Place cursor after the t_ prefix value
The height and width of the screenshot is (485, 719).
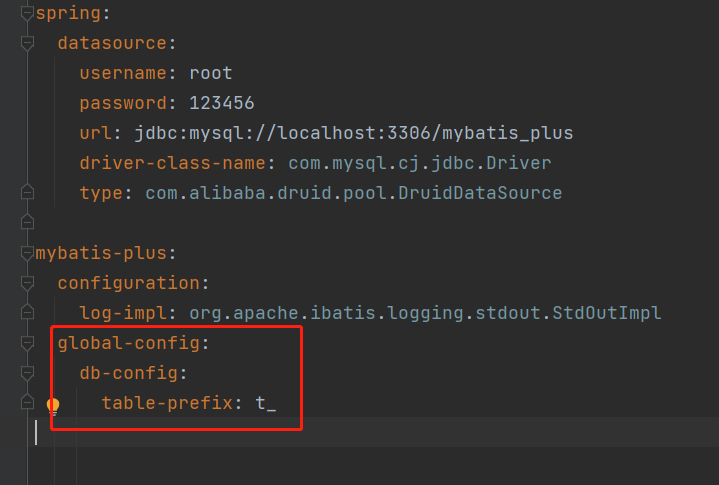(x=277, y=404)
